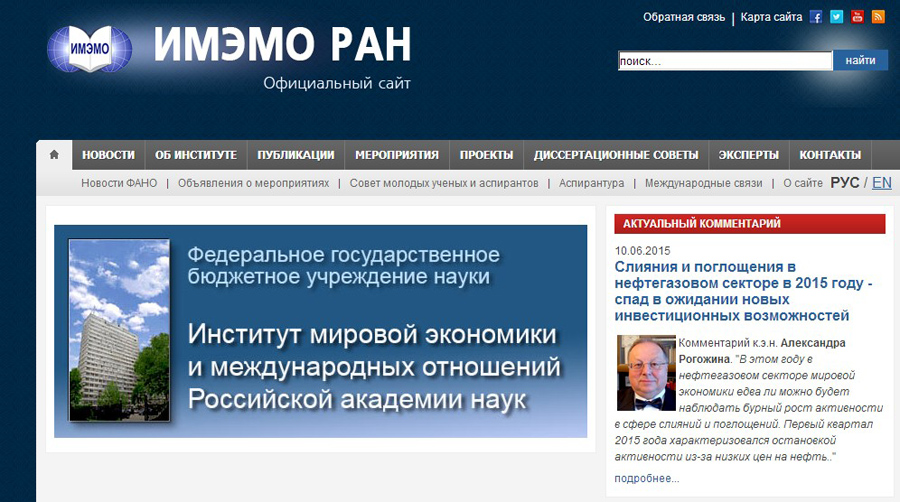Screen dimensions: 900x502
Task: Click the 10.06.2015 article date
Action: pyautogui.click(x=642, y=251)
